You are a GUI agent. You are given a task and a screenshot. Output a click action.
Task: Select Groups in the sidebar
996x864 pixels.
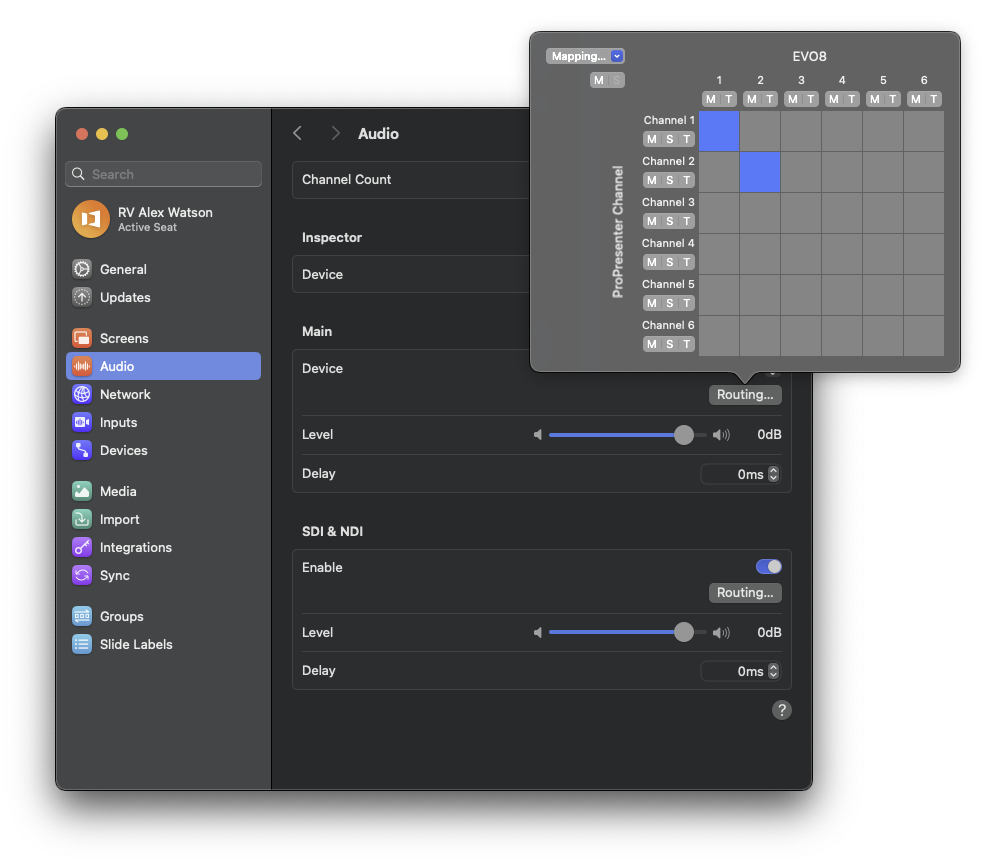[121, 616]
